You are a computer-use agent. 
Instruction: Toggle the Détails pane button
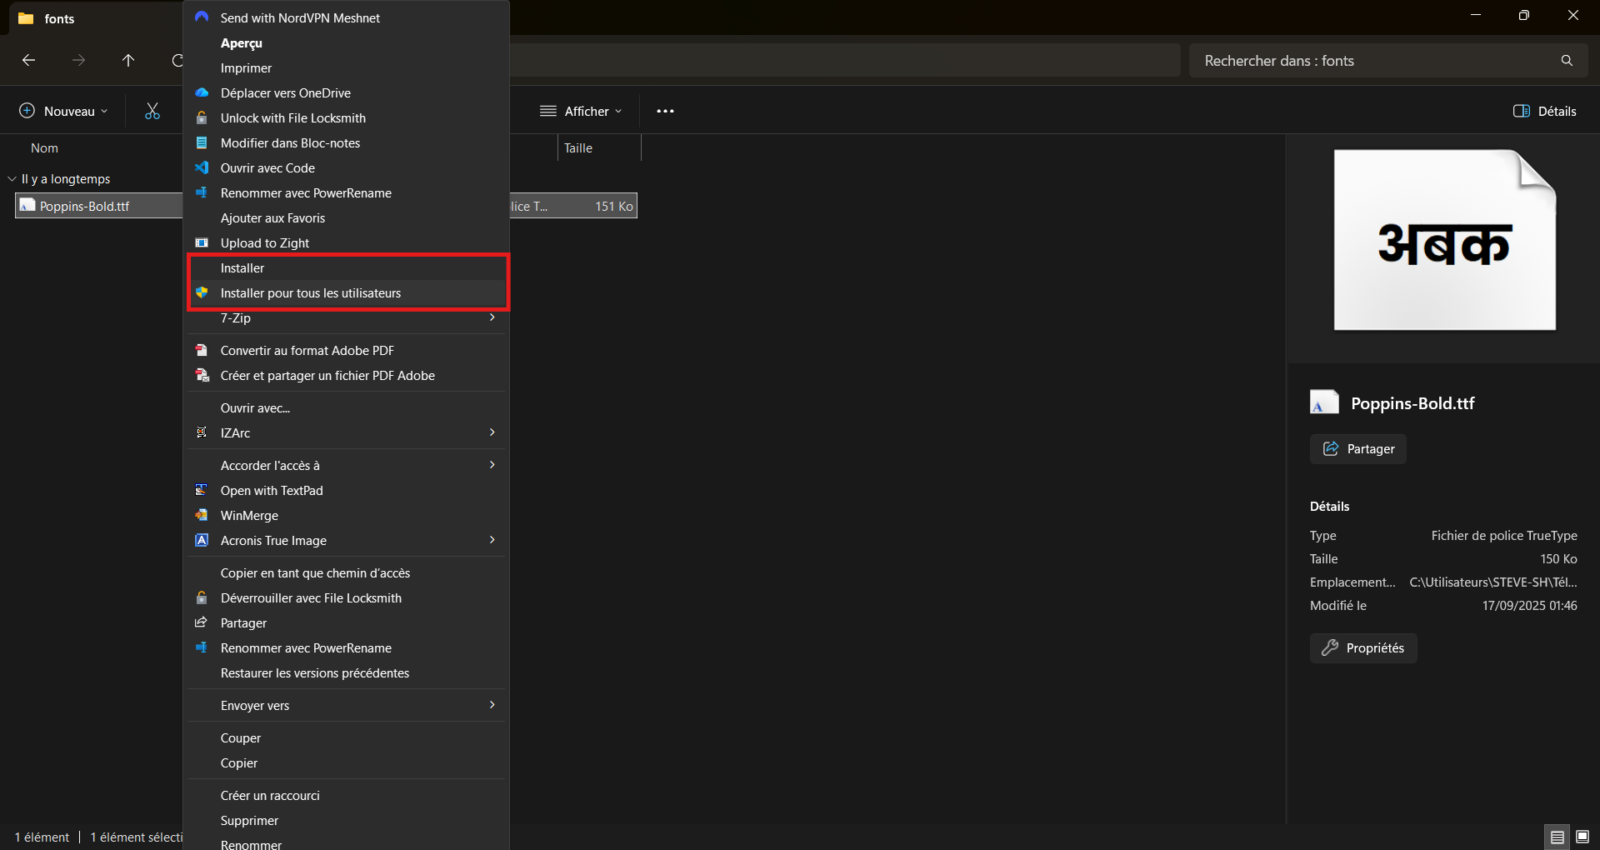click(1545, 111)
